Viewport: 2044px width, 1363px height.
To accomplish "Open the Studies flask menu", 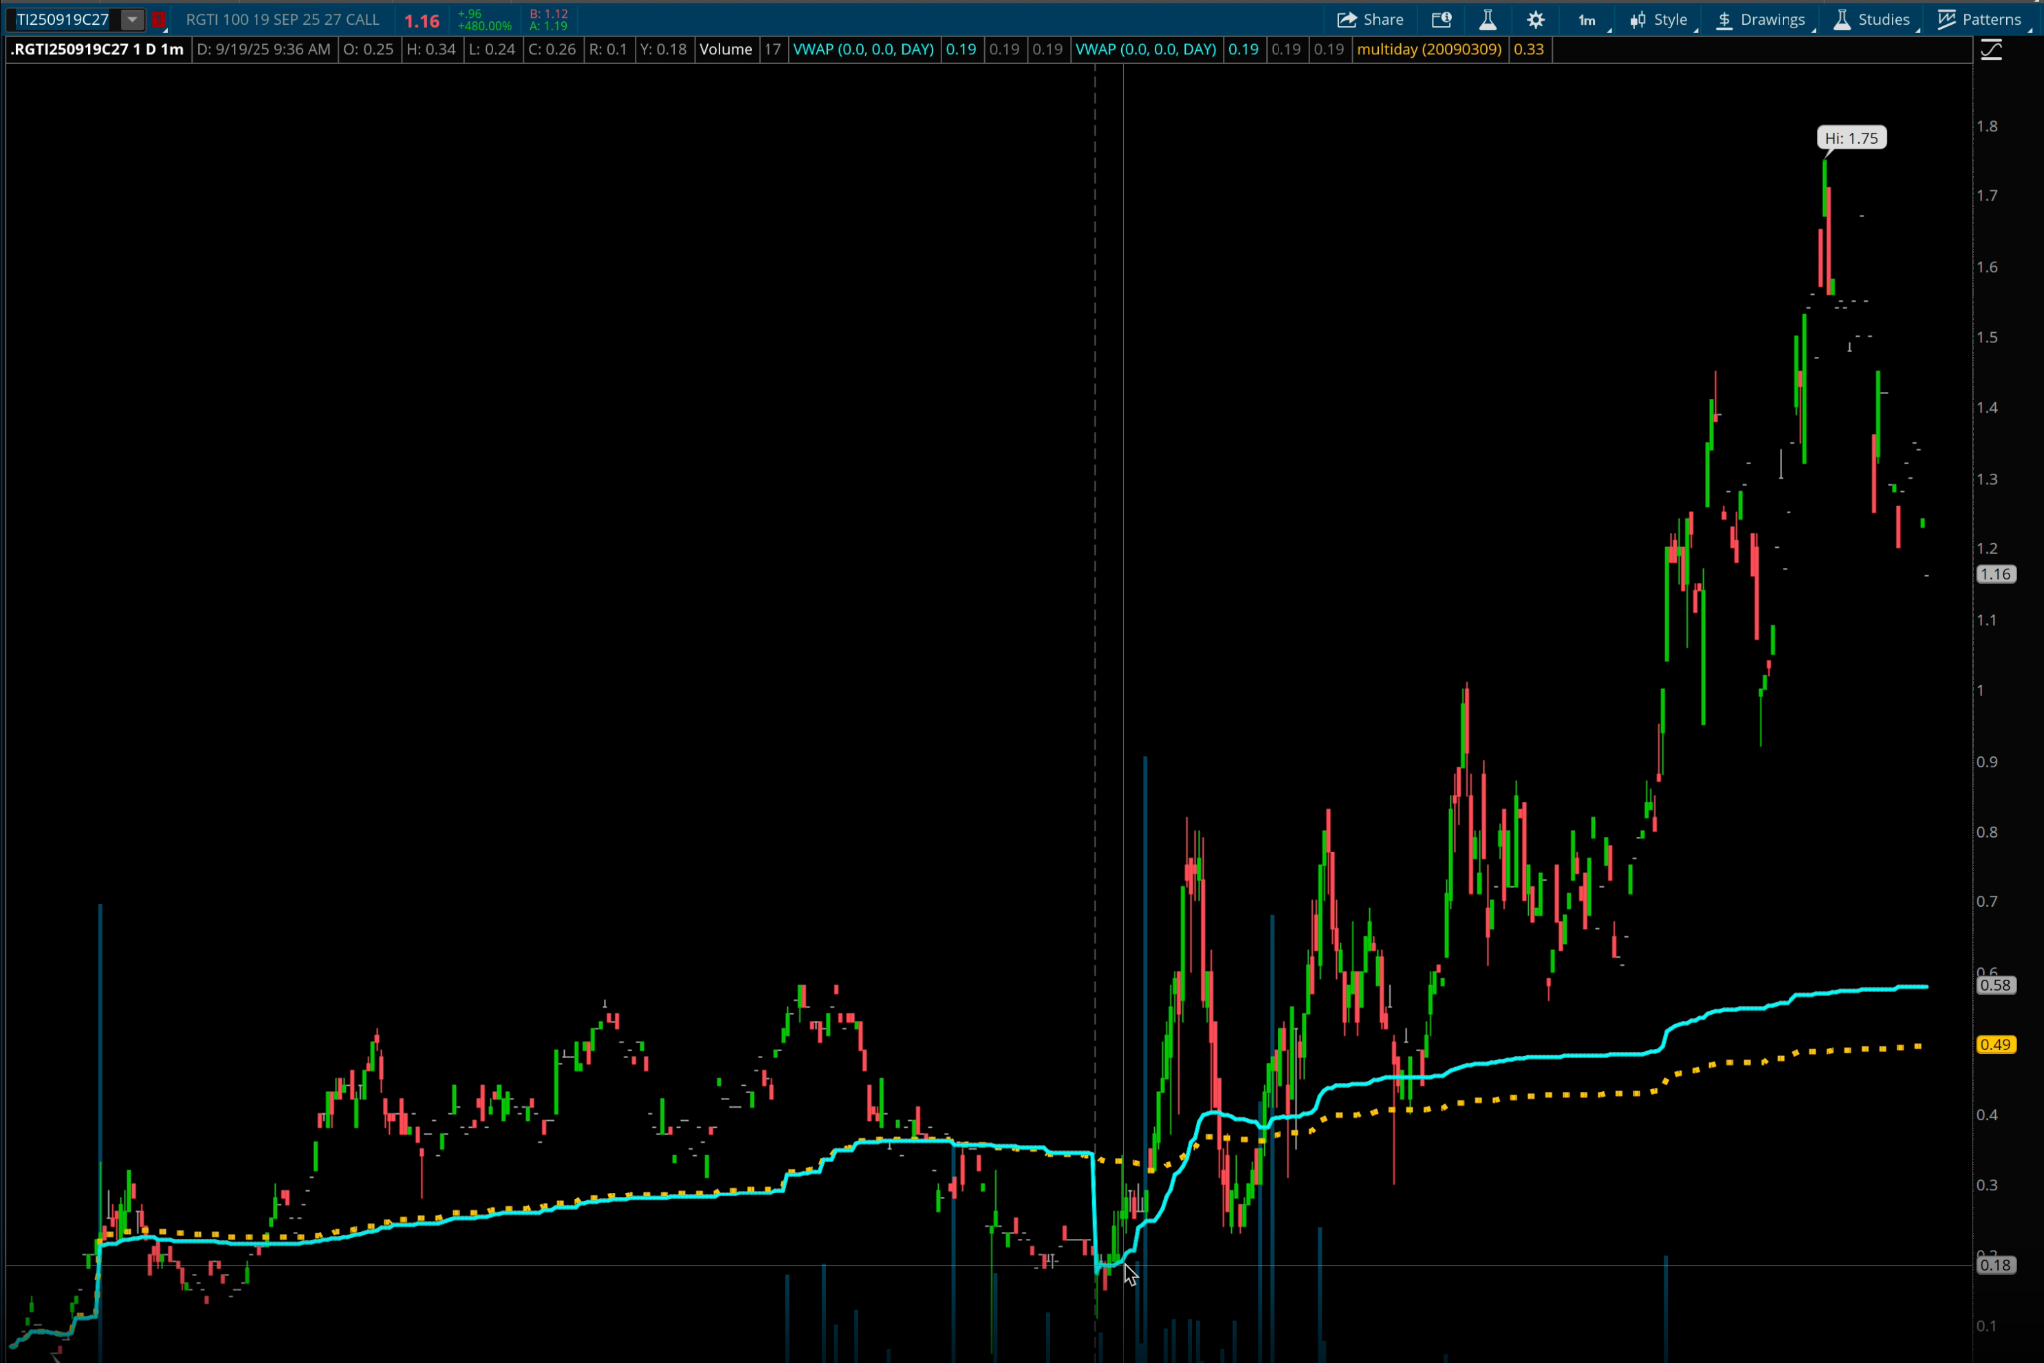I will point(1871,19).
